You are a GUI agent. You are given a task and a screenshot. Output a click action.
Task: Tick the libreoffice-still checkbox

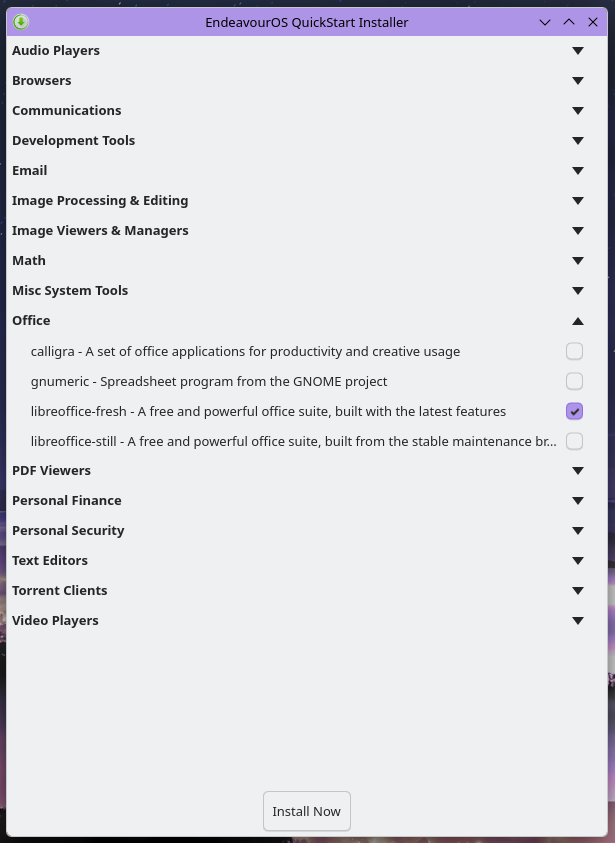pyautogui.click(x=574, y=441)
